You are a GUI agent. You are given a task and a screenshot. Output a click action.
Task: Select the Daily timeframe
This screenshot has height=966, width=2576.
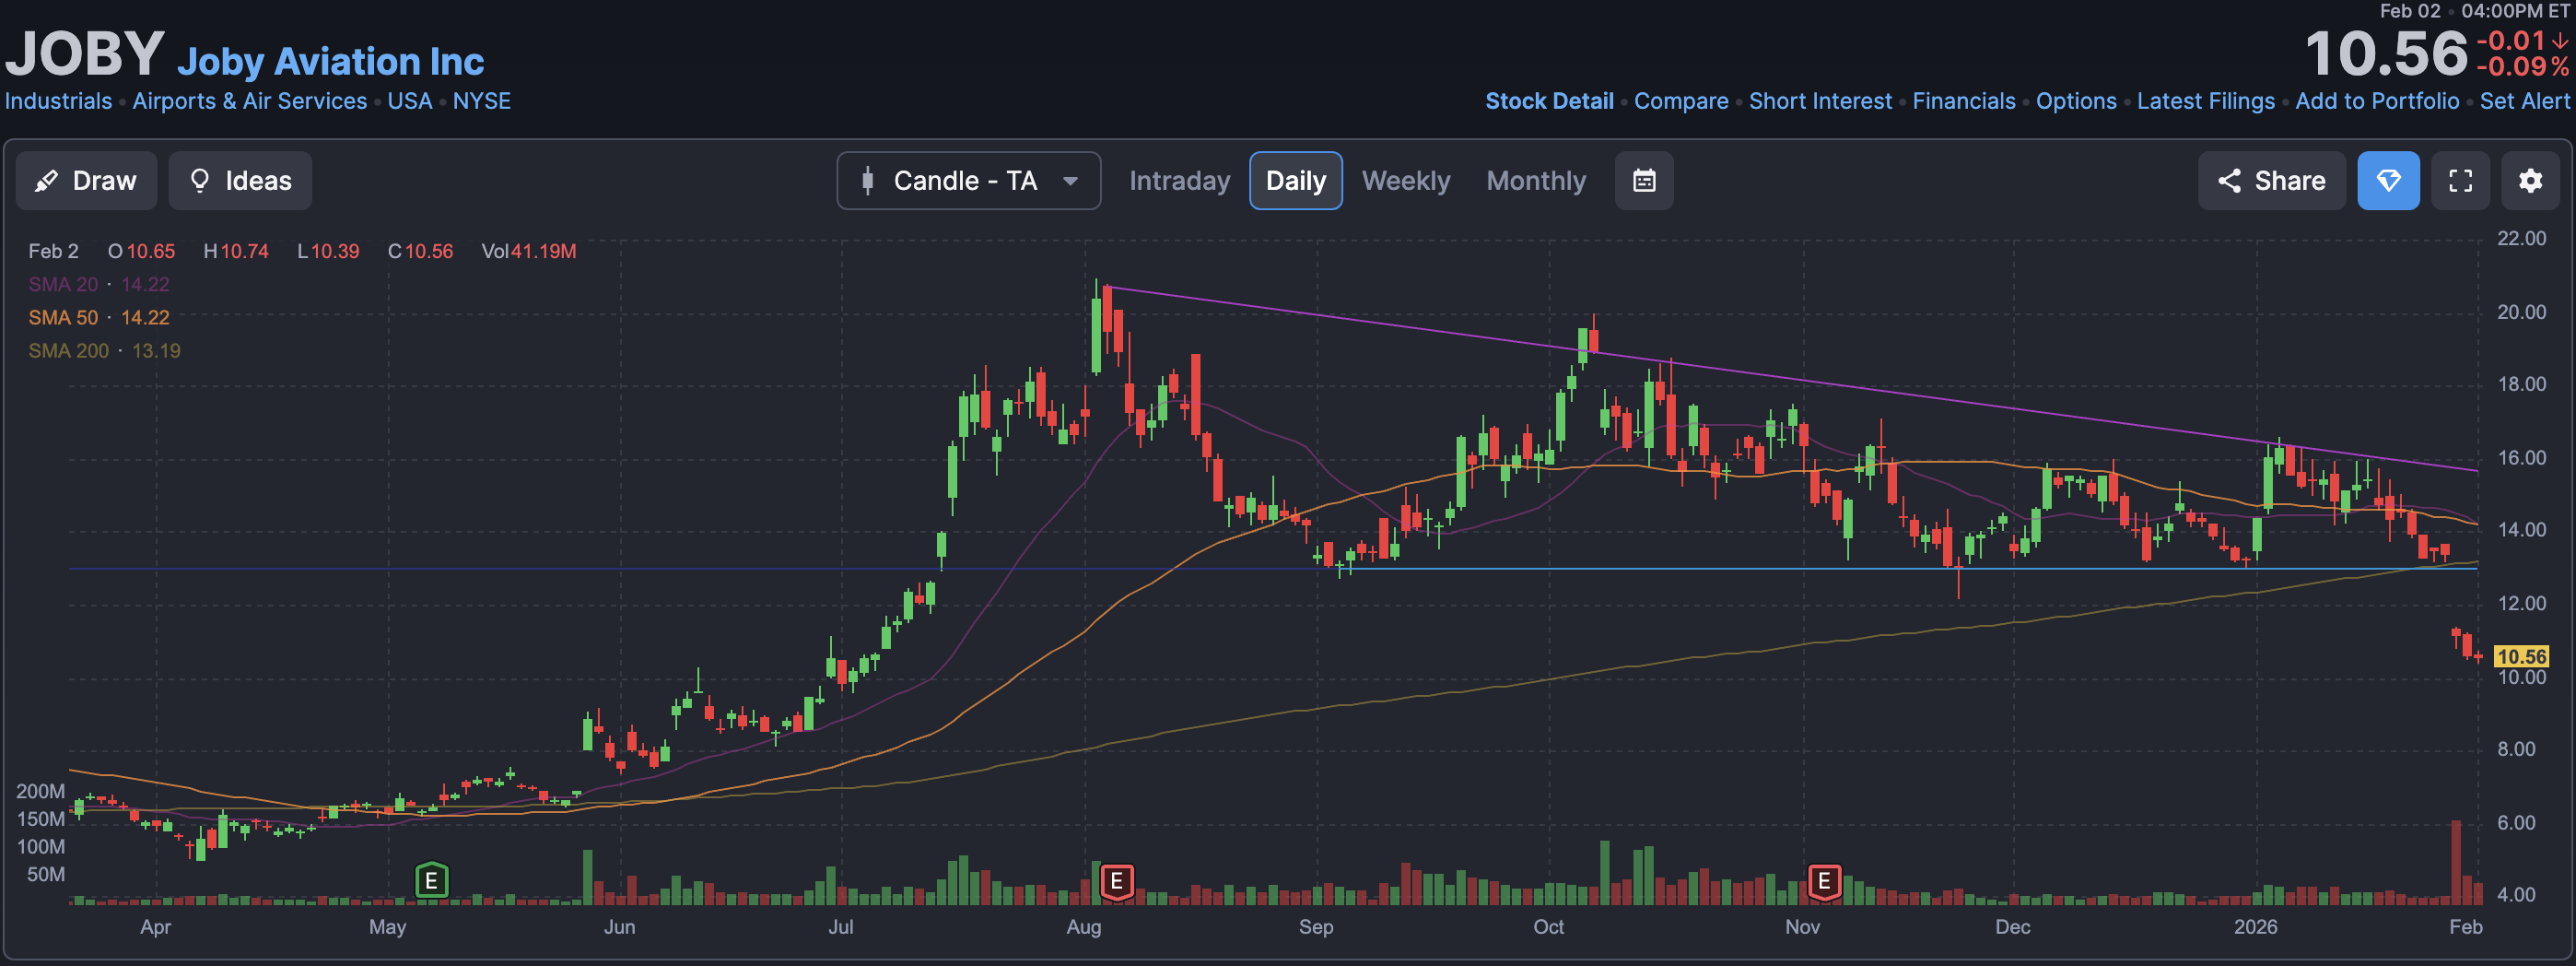1295,181
